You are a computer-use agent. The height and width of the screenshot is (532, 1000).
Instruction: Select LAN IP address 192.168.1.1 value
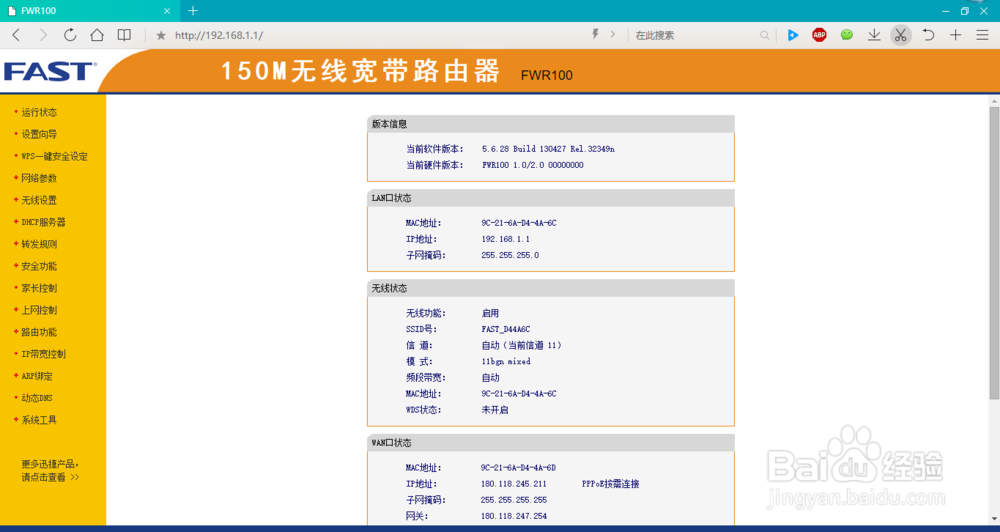505,239
